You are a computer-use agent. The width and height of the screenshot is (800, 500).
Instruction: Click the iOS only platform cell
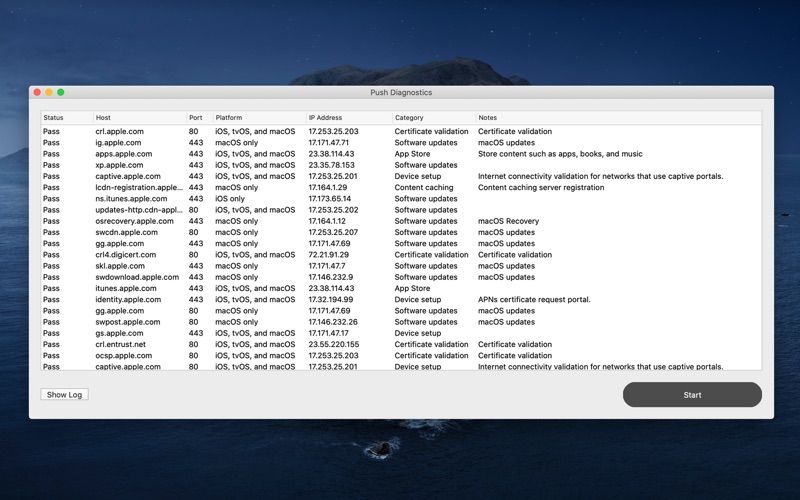(x=230, y=198)
